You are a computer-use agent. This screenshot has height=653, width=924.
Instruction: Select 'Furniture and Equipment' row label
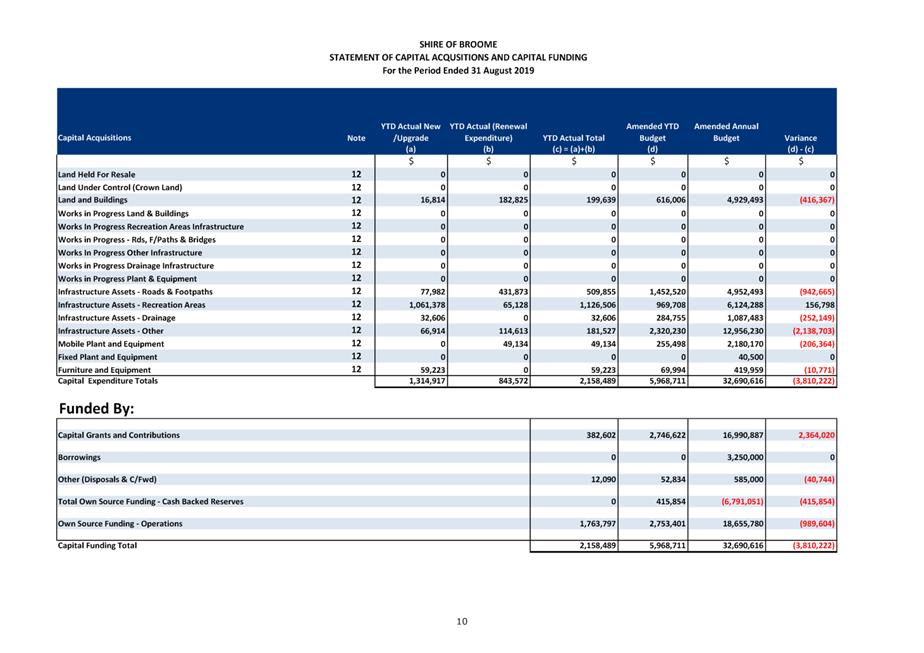click(x=104, y=370)
